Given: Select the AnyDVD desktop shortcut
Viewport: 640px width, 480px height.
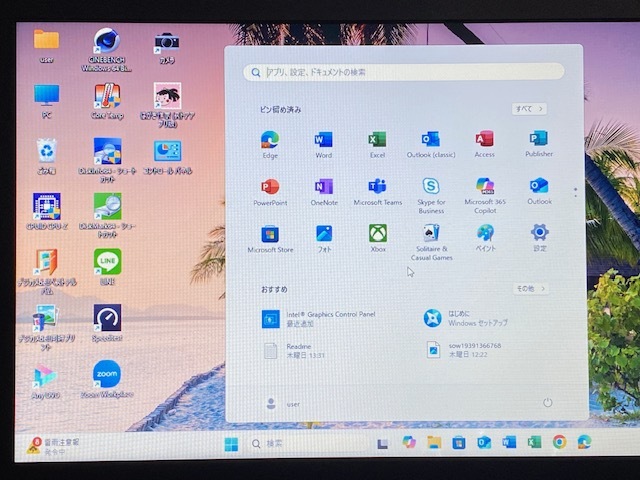Looking at the screenshot, I should pyautogui.click(x=46, y=382).
